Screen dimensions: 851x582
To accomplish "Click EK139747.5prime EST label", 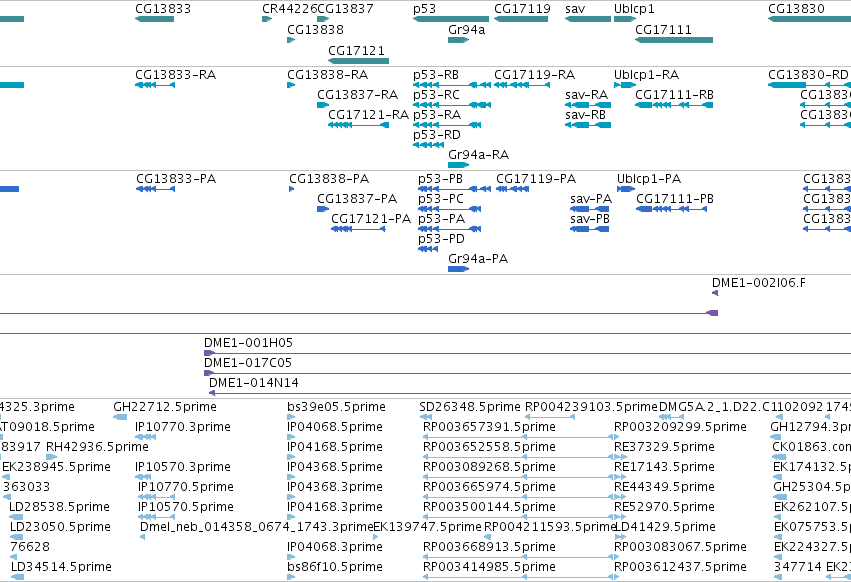I will click(427, 527).
